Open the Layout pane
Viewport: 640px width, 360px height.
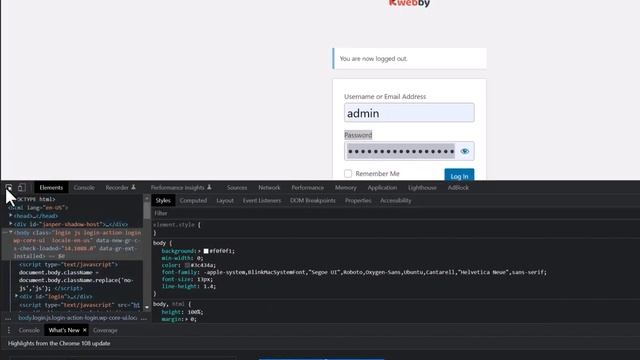point(225,200)
